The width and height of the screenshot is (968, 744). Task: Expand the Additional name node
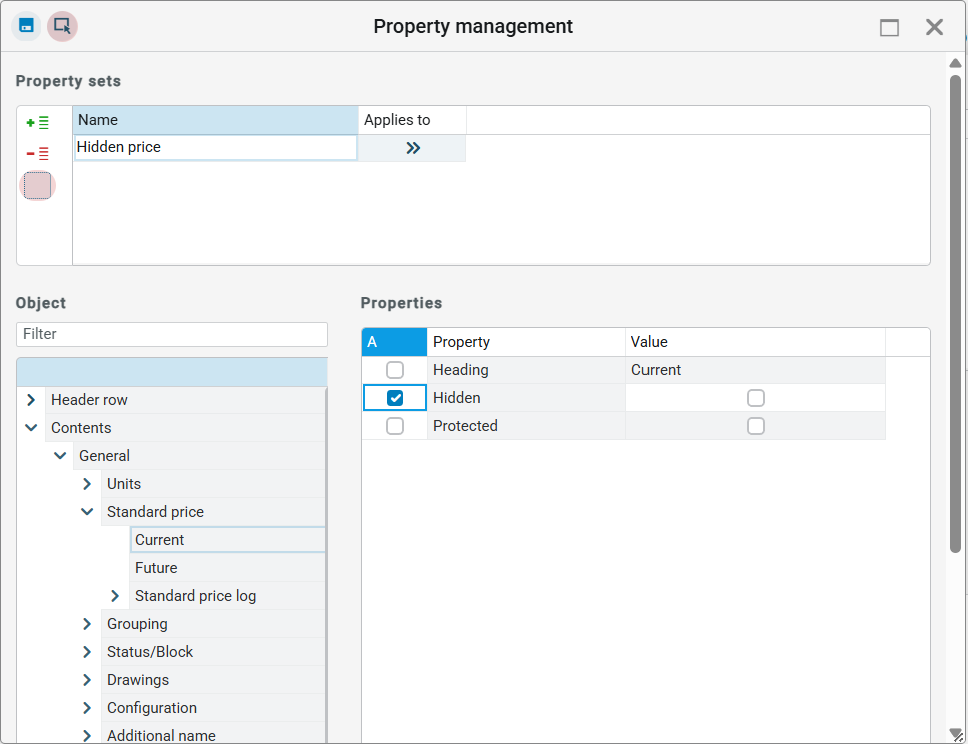[87, 735]
